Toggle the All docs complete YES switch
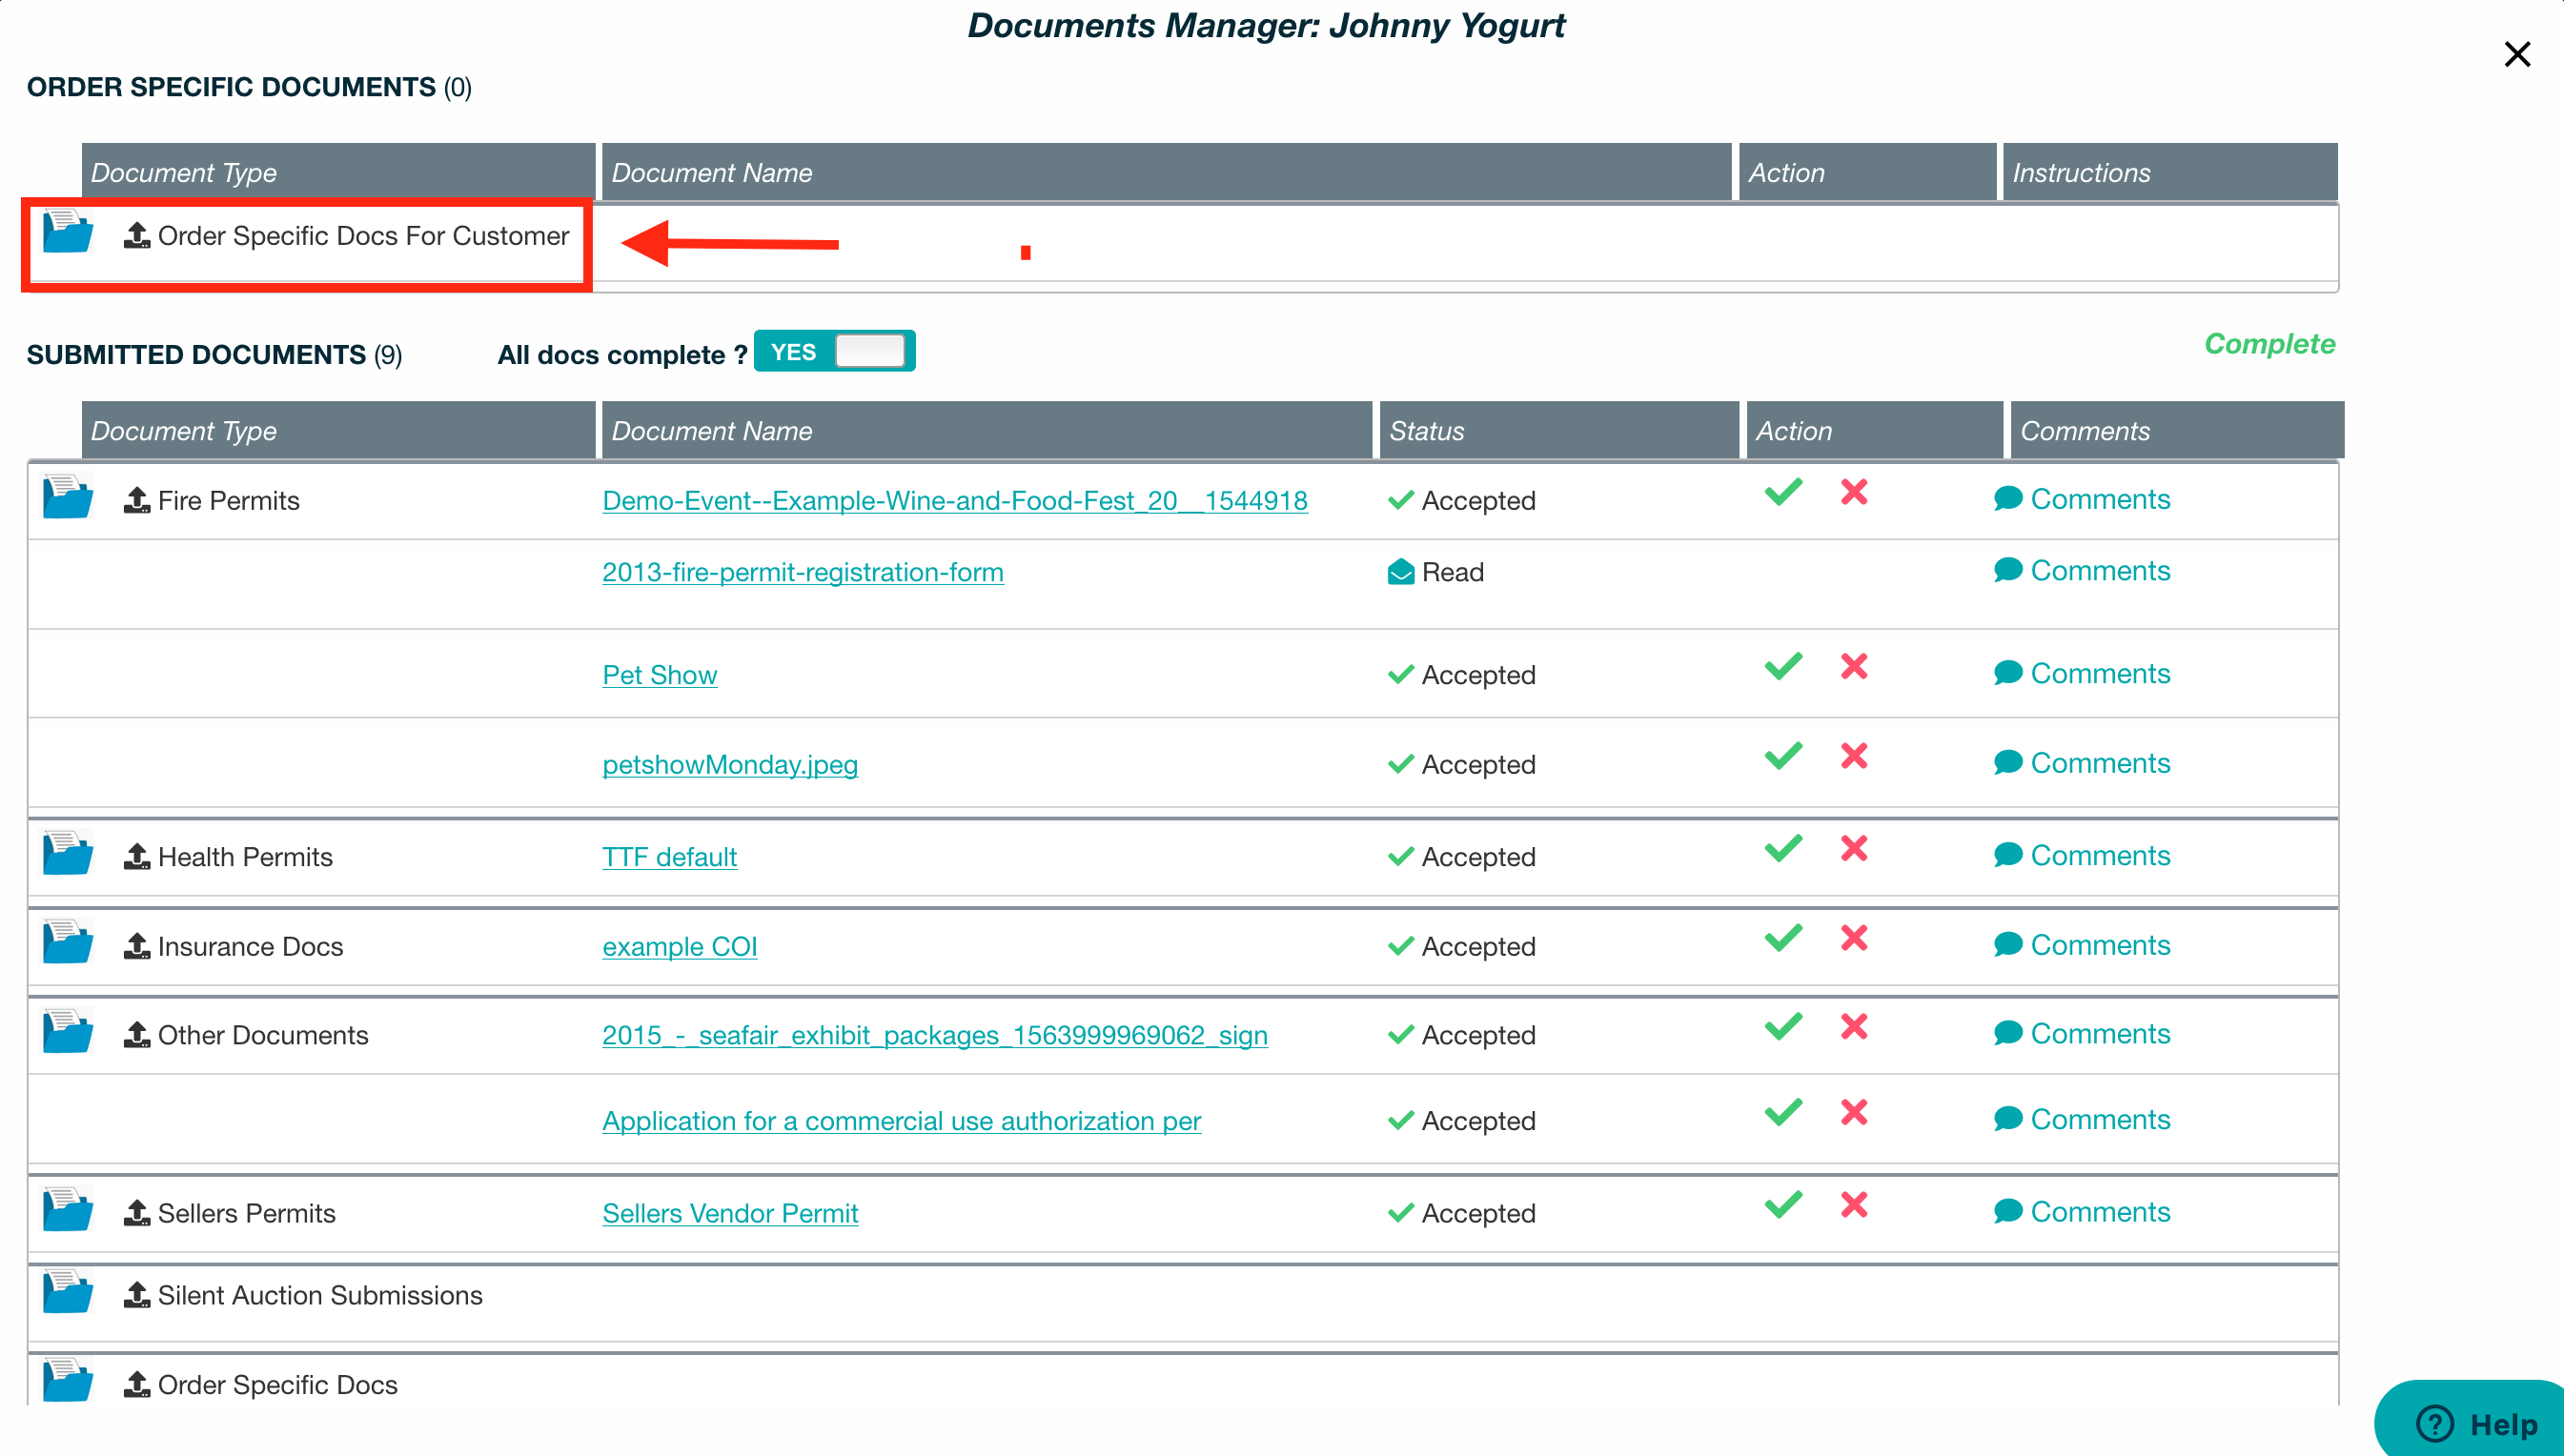 point(834,351)
